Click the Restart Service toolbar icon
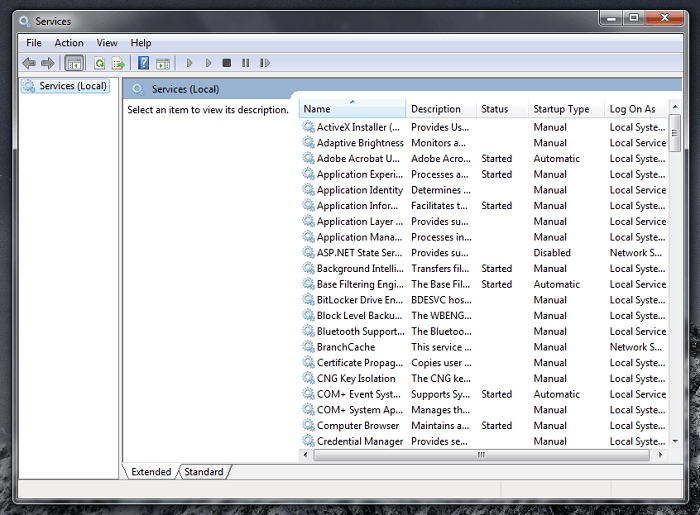 [x=265, y=63]
